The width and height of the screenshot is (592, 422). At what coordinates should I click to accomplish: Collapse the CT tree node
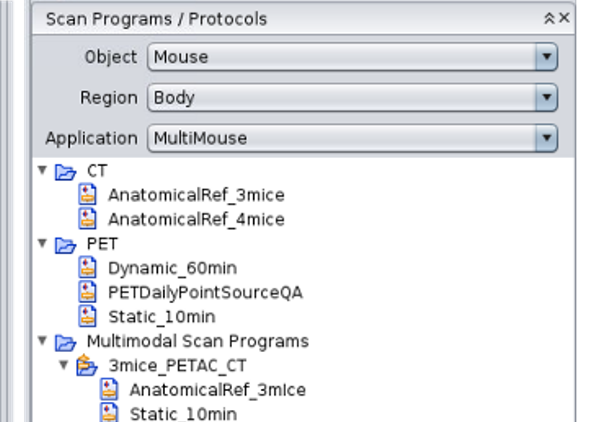coord(43,171)
